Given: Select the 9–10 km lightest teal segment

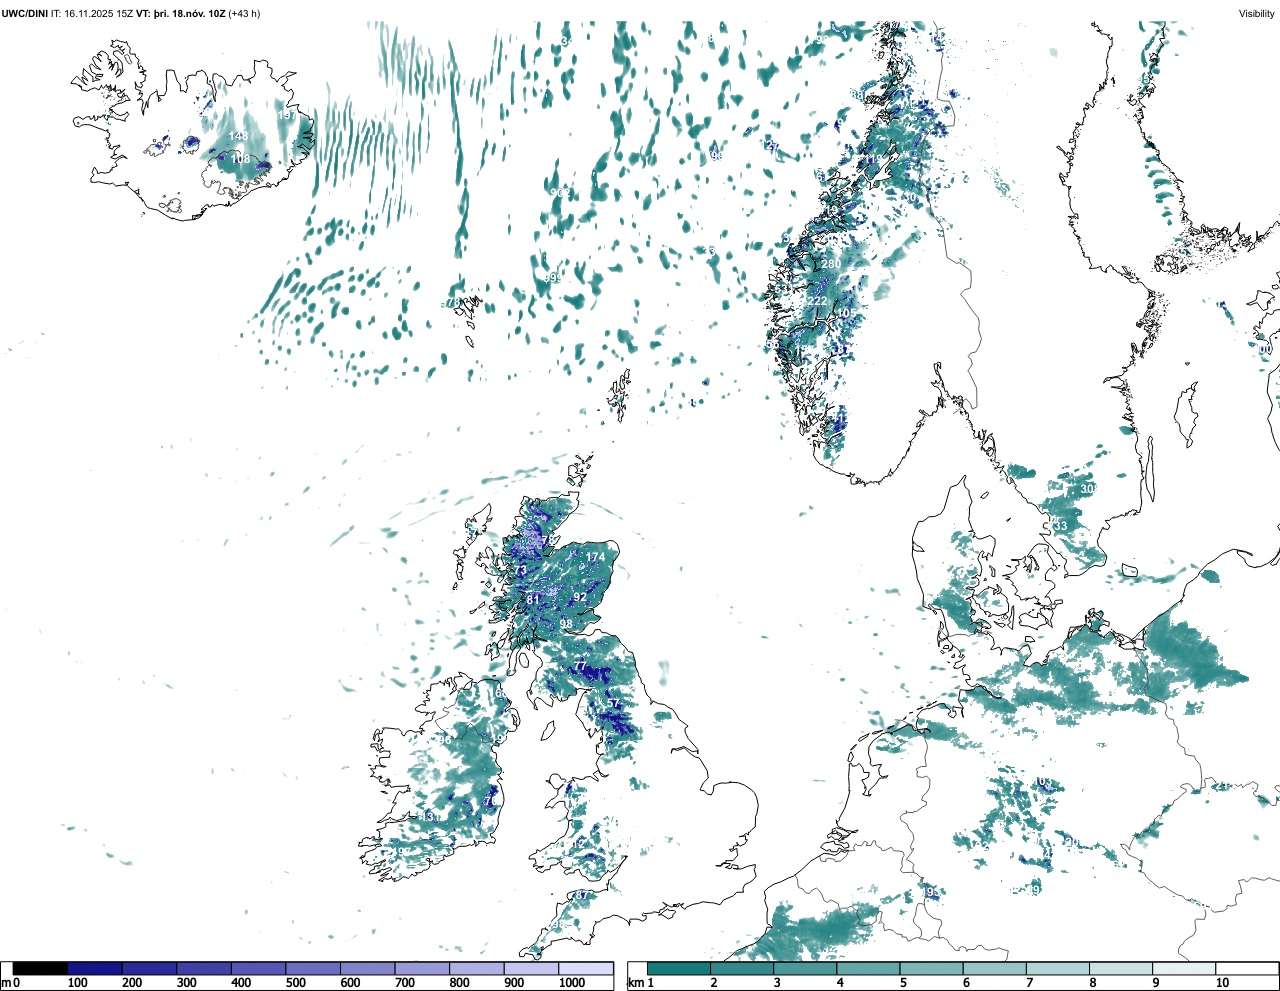Looking at the screenshot, I should pos(1183,968).
